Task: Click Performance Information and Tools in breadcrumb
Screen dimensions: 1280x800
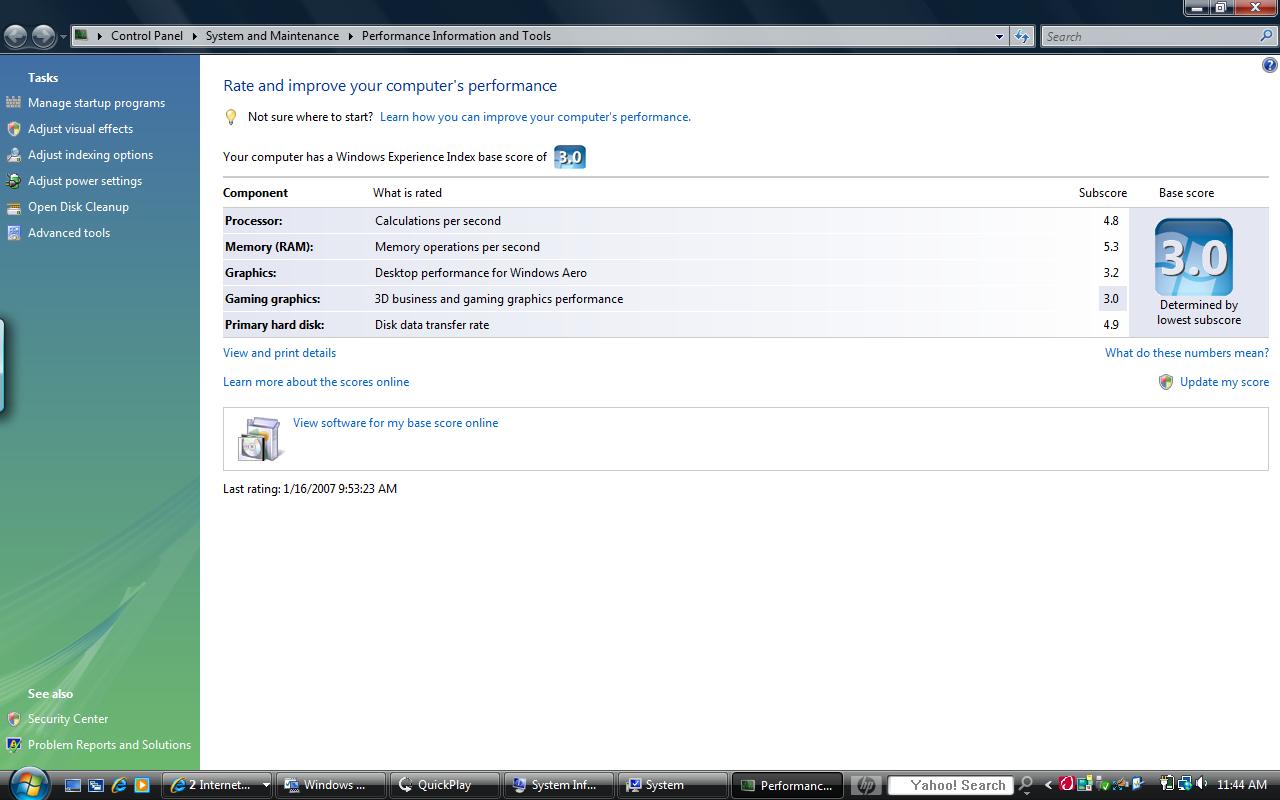Action: (x=456, y=36)
